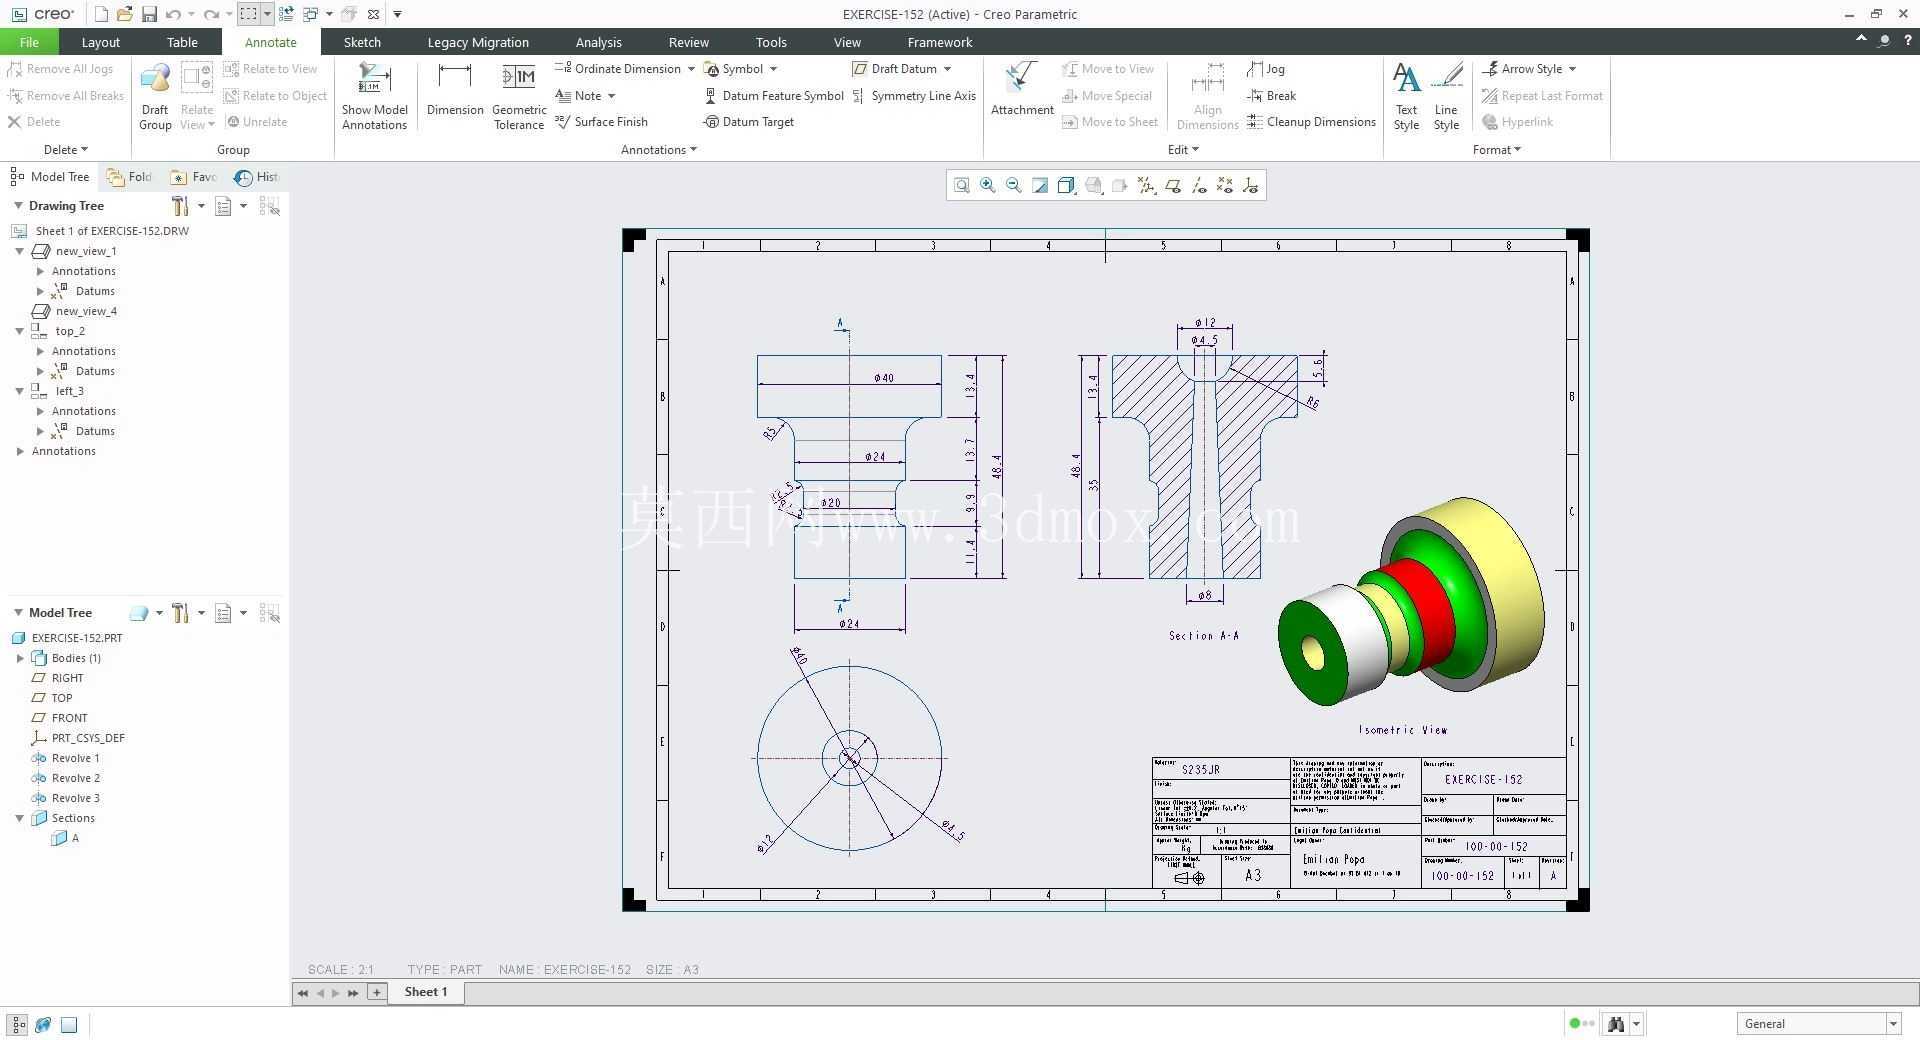Open the Line Style tool
1920x1040 pixels.
point(1446,96)
